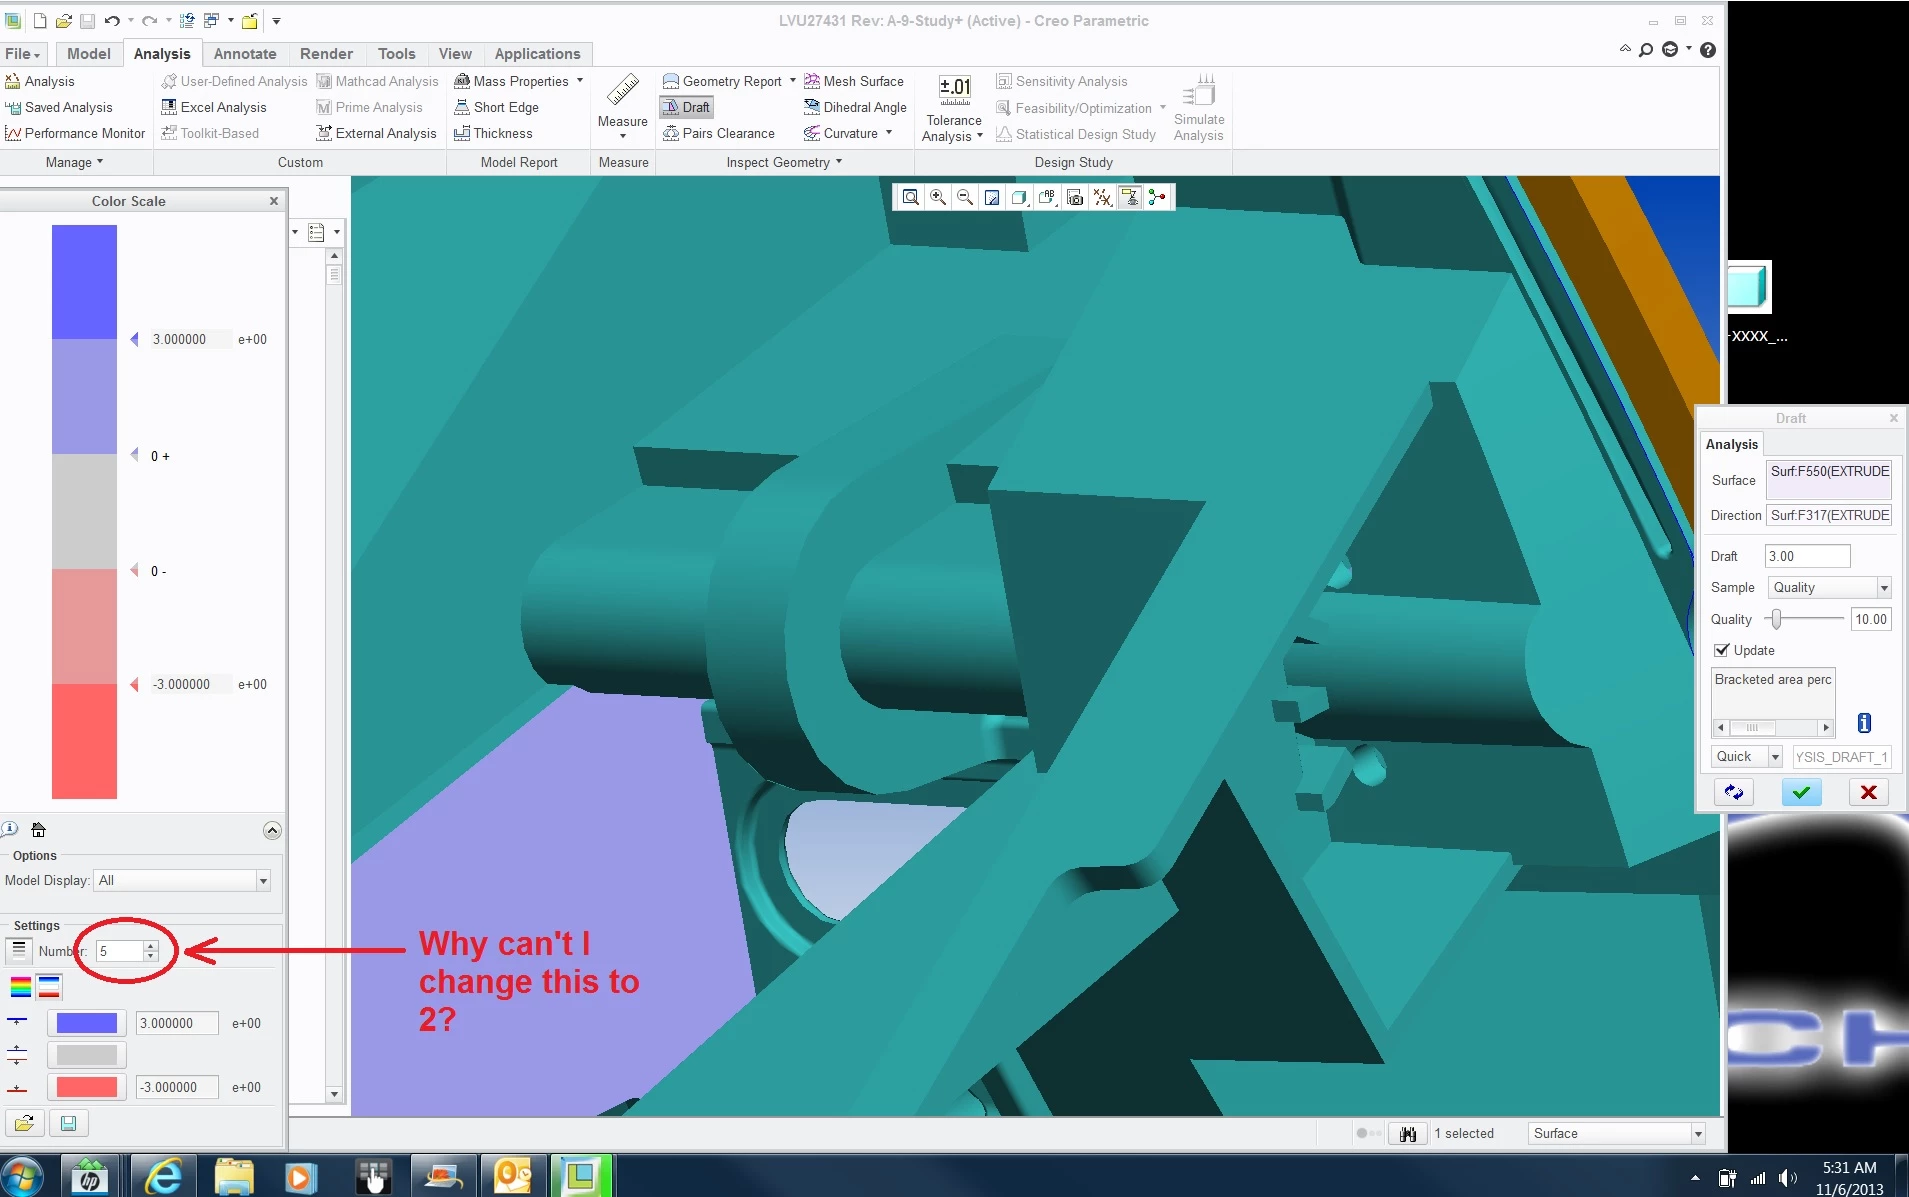Click the Internet Explorer icon in Windows taskbar
The height and width of the screenshot is (1197, 1909).
coord(162,1176)
